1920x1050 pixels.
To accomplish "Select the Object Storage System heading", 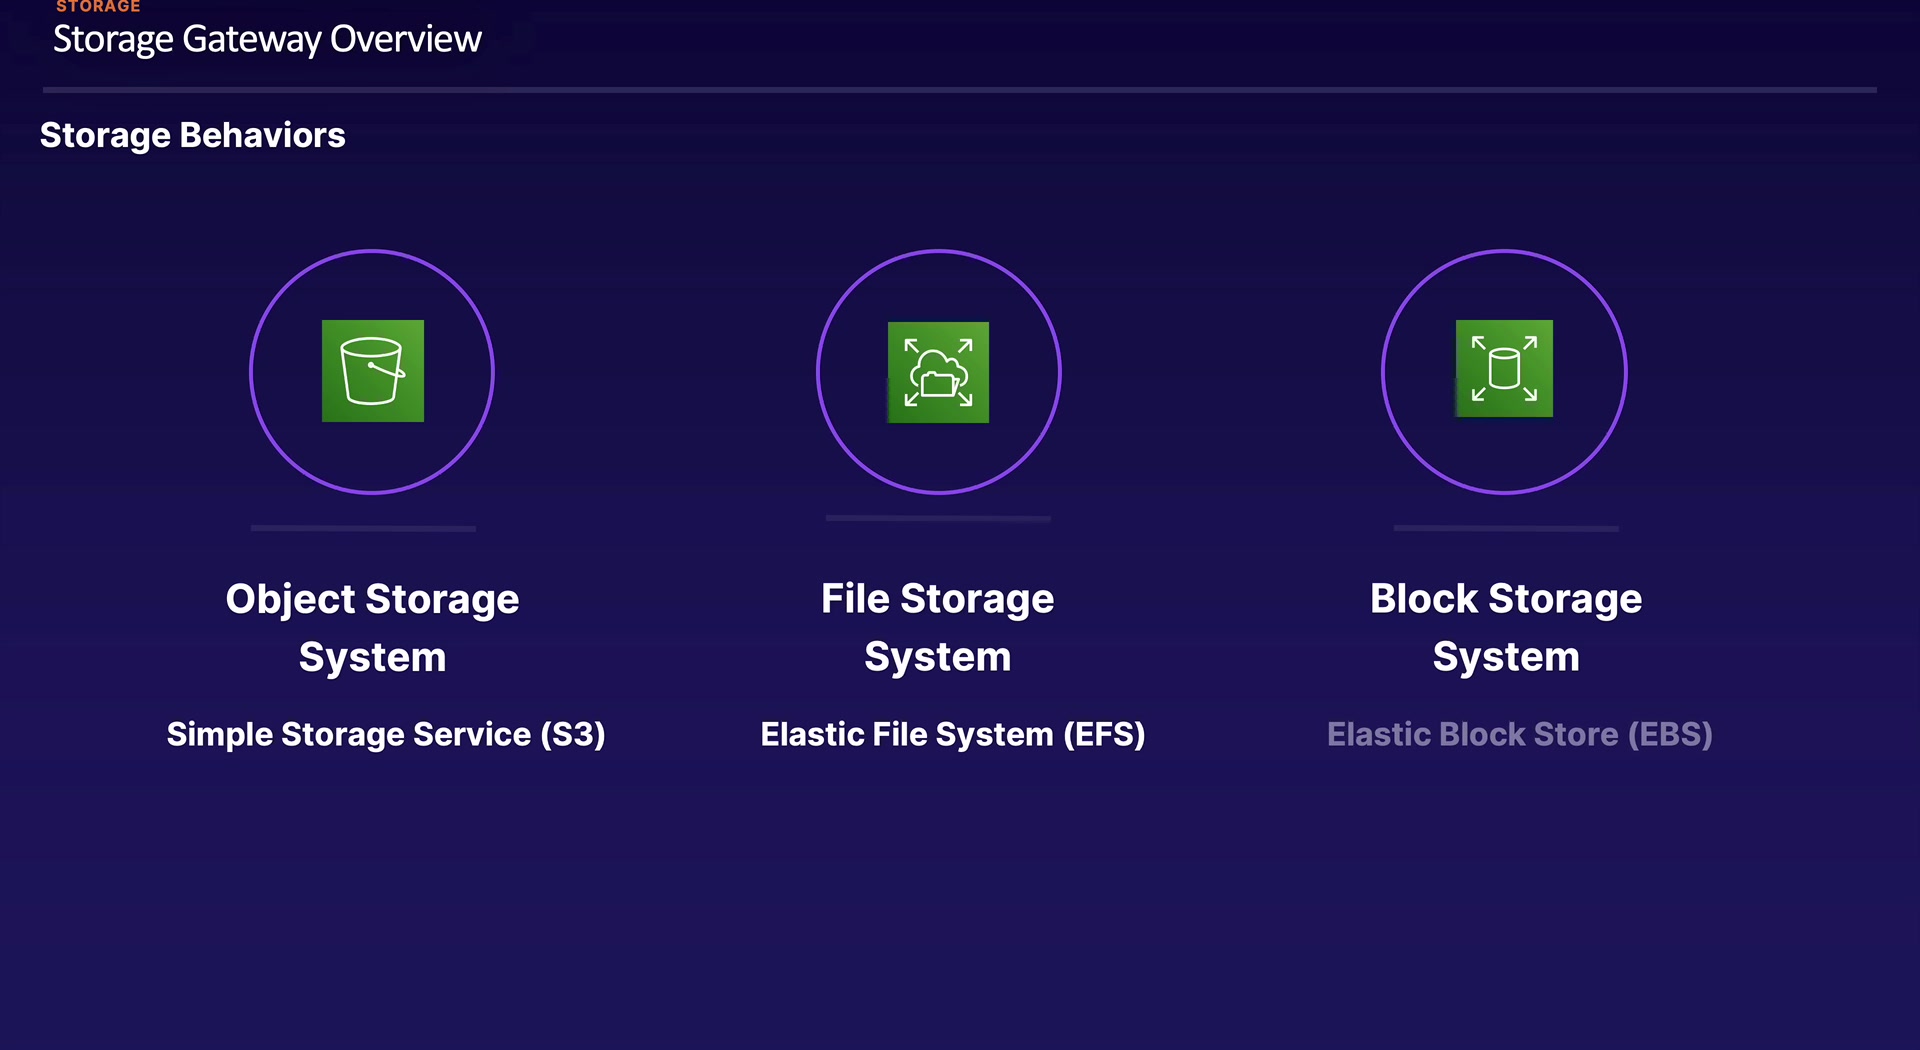I will point(372,627).
